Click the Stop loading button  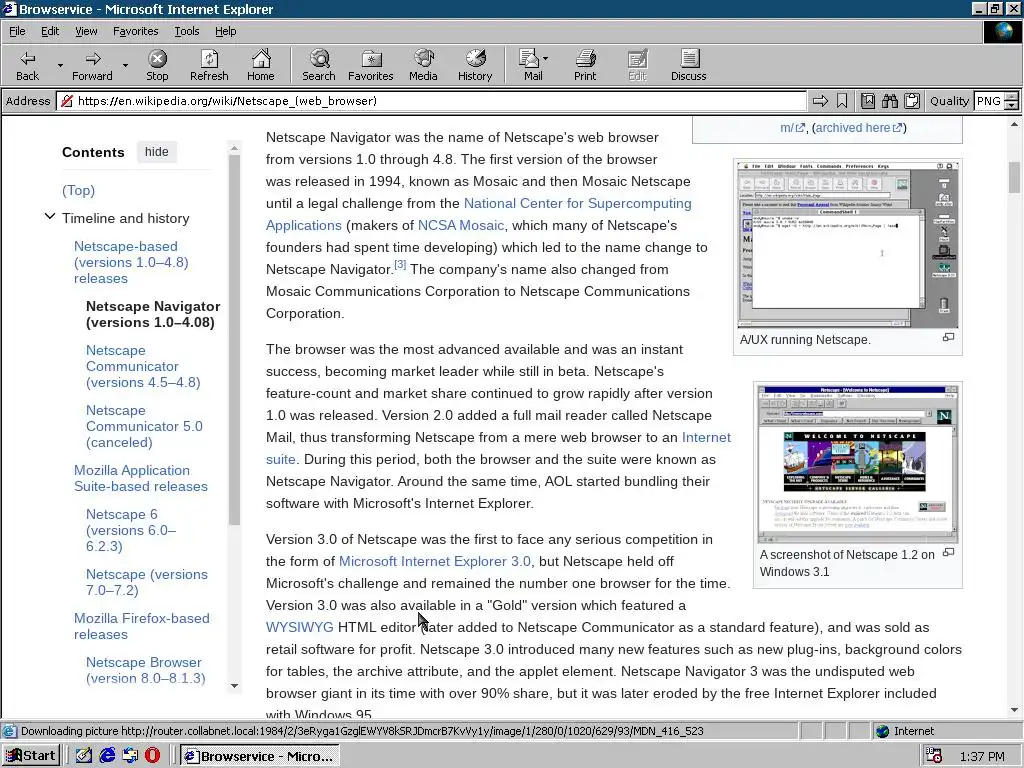tap(157, 65)
